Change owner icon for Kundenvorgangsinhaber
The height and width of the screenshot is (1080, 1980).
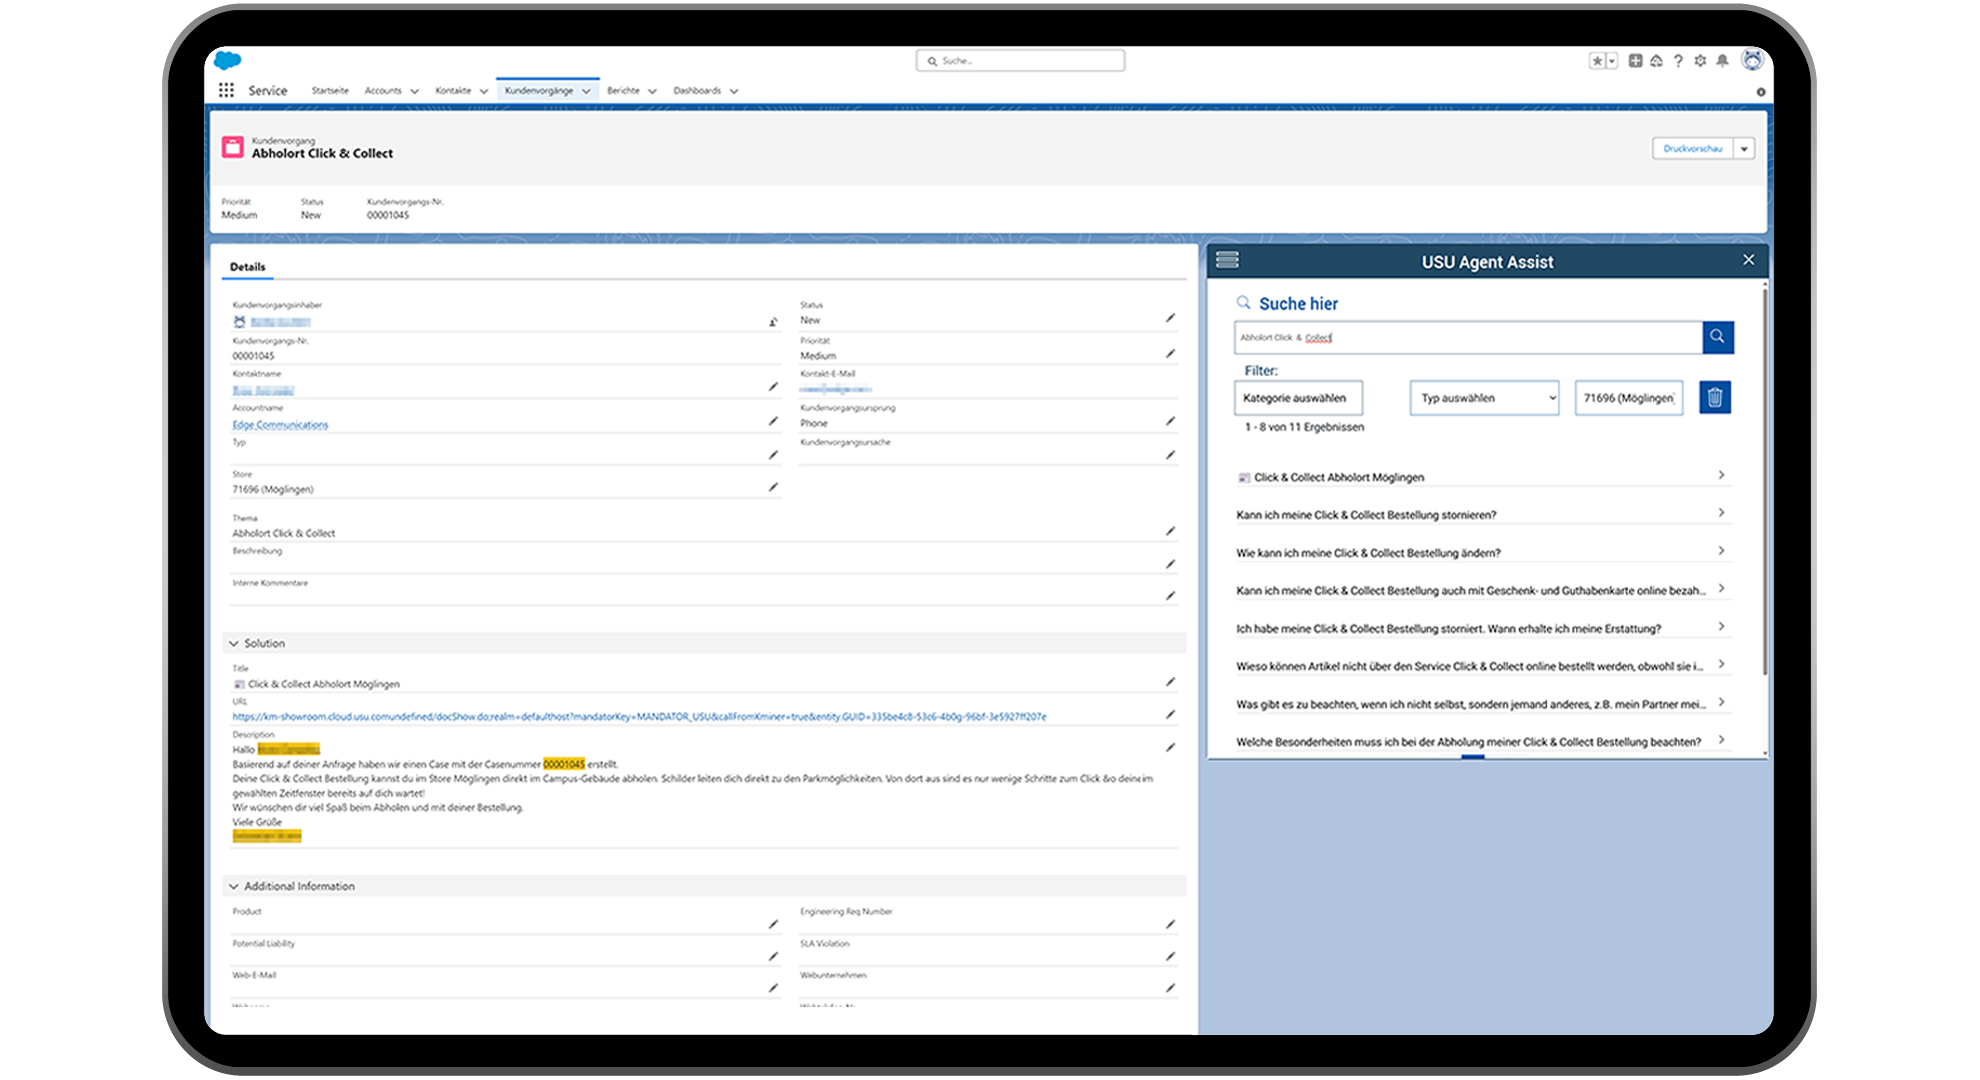773,322
